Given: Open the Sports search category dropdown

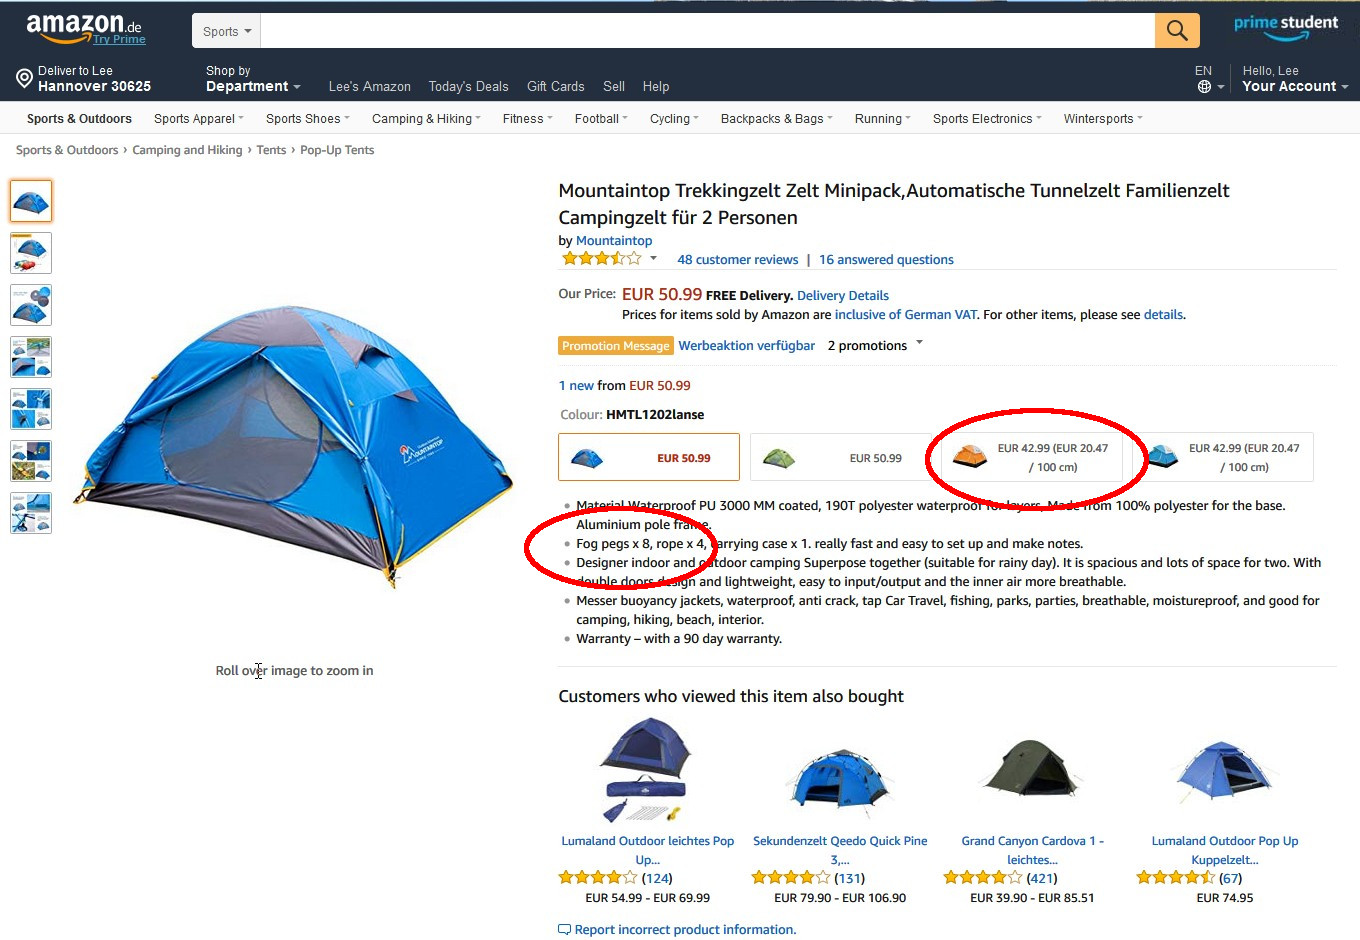Looking at the screenshot, I should click(x=226, y=31).
